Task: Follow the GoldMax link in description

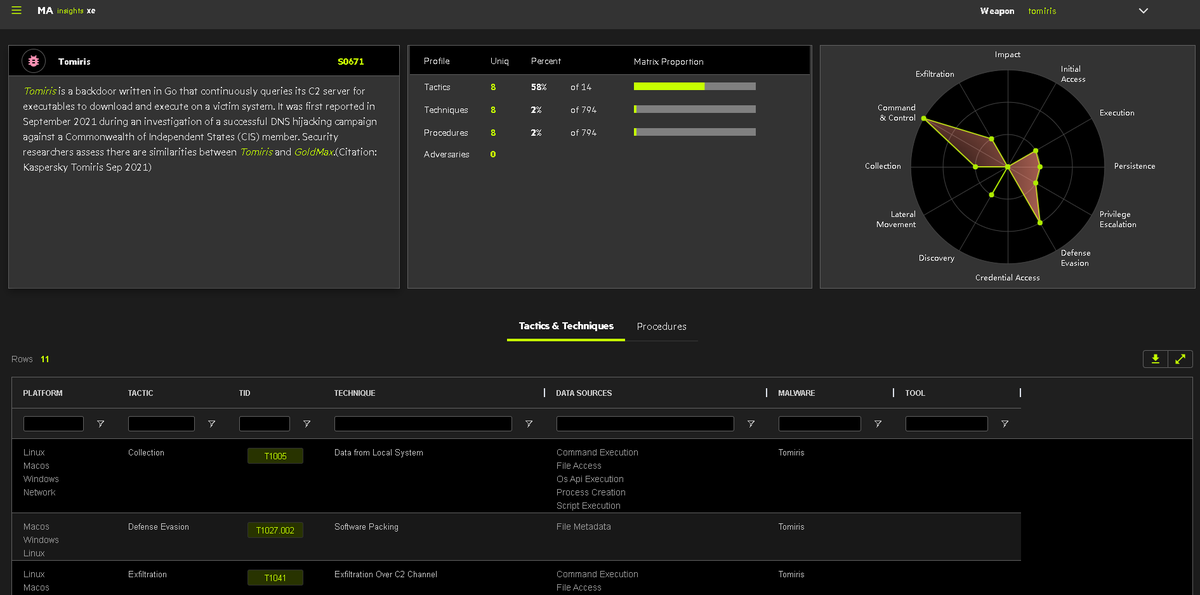Action: tap(313, 152)
